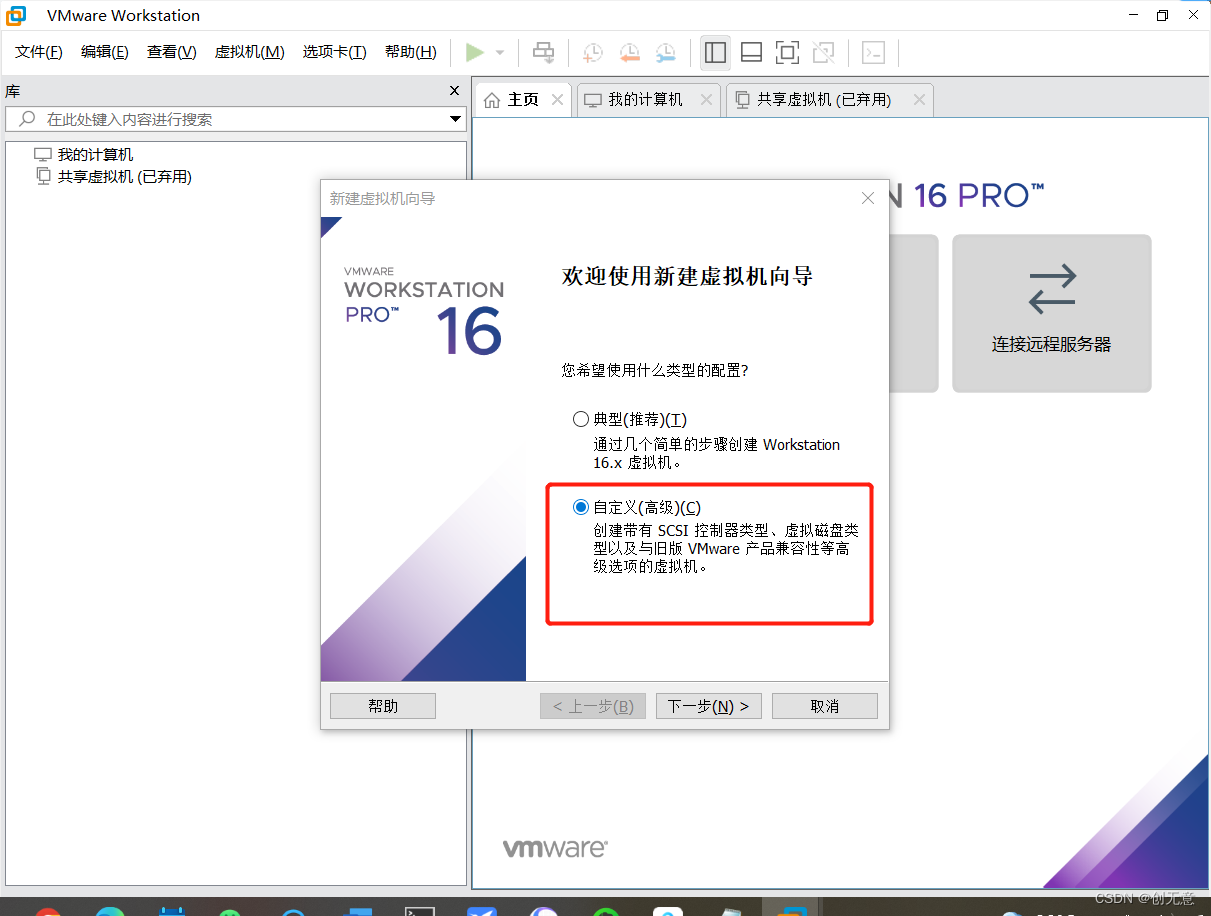Open the 帮助(H) menu

[411, 52]
